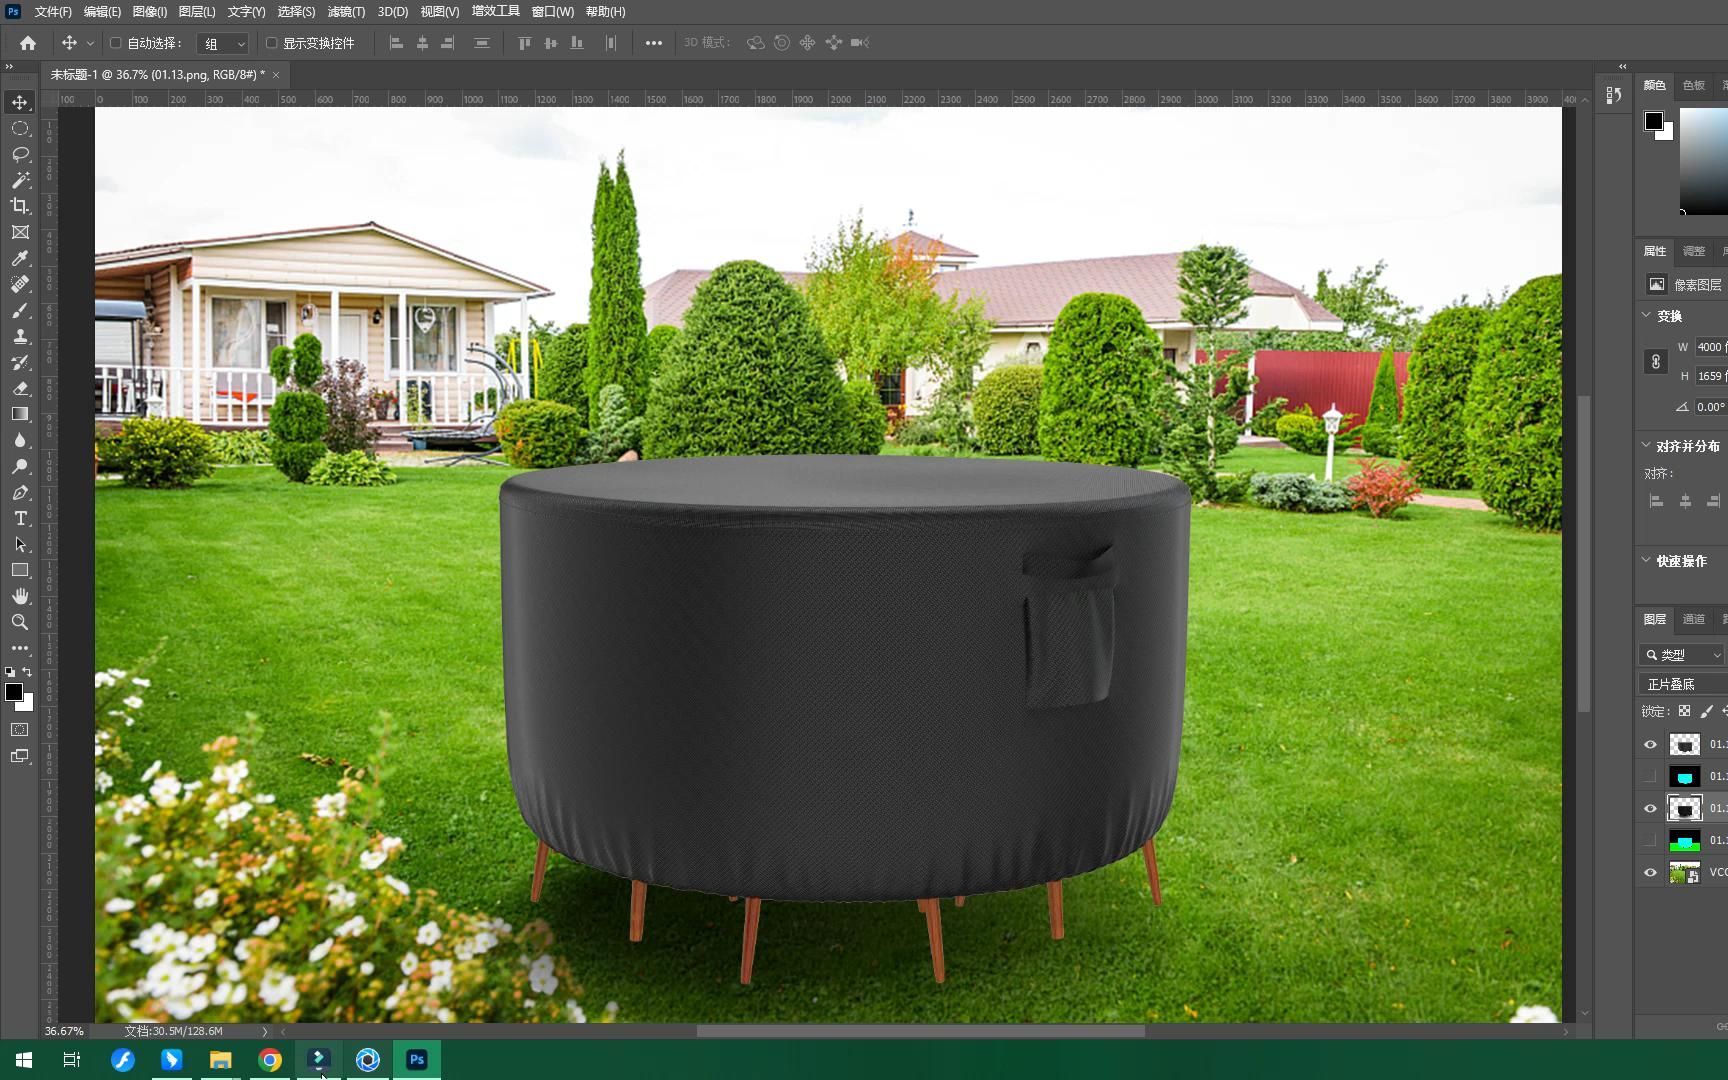
Task: Select the Healing Brush tool
Action: tap(20, 284)
